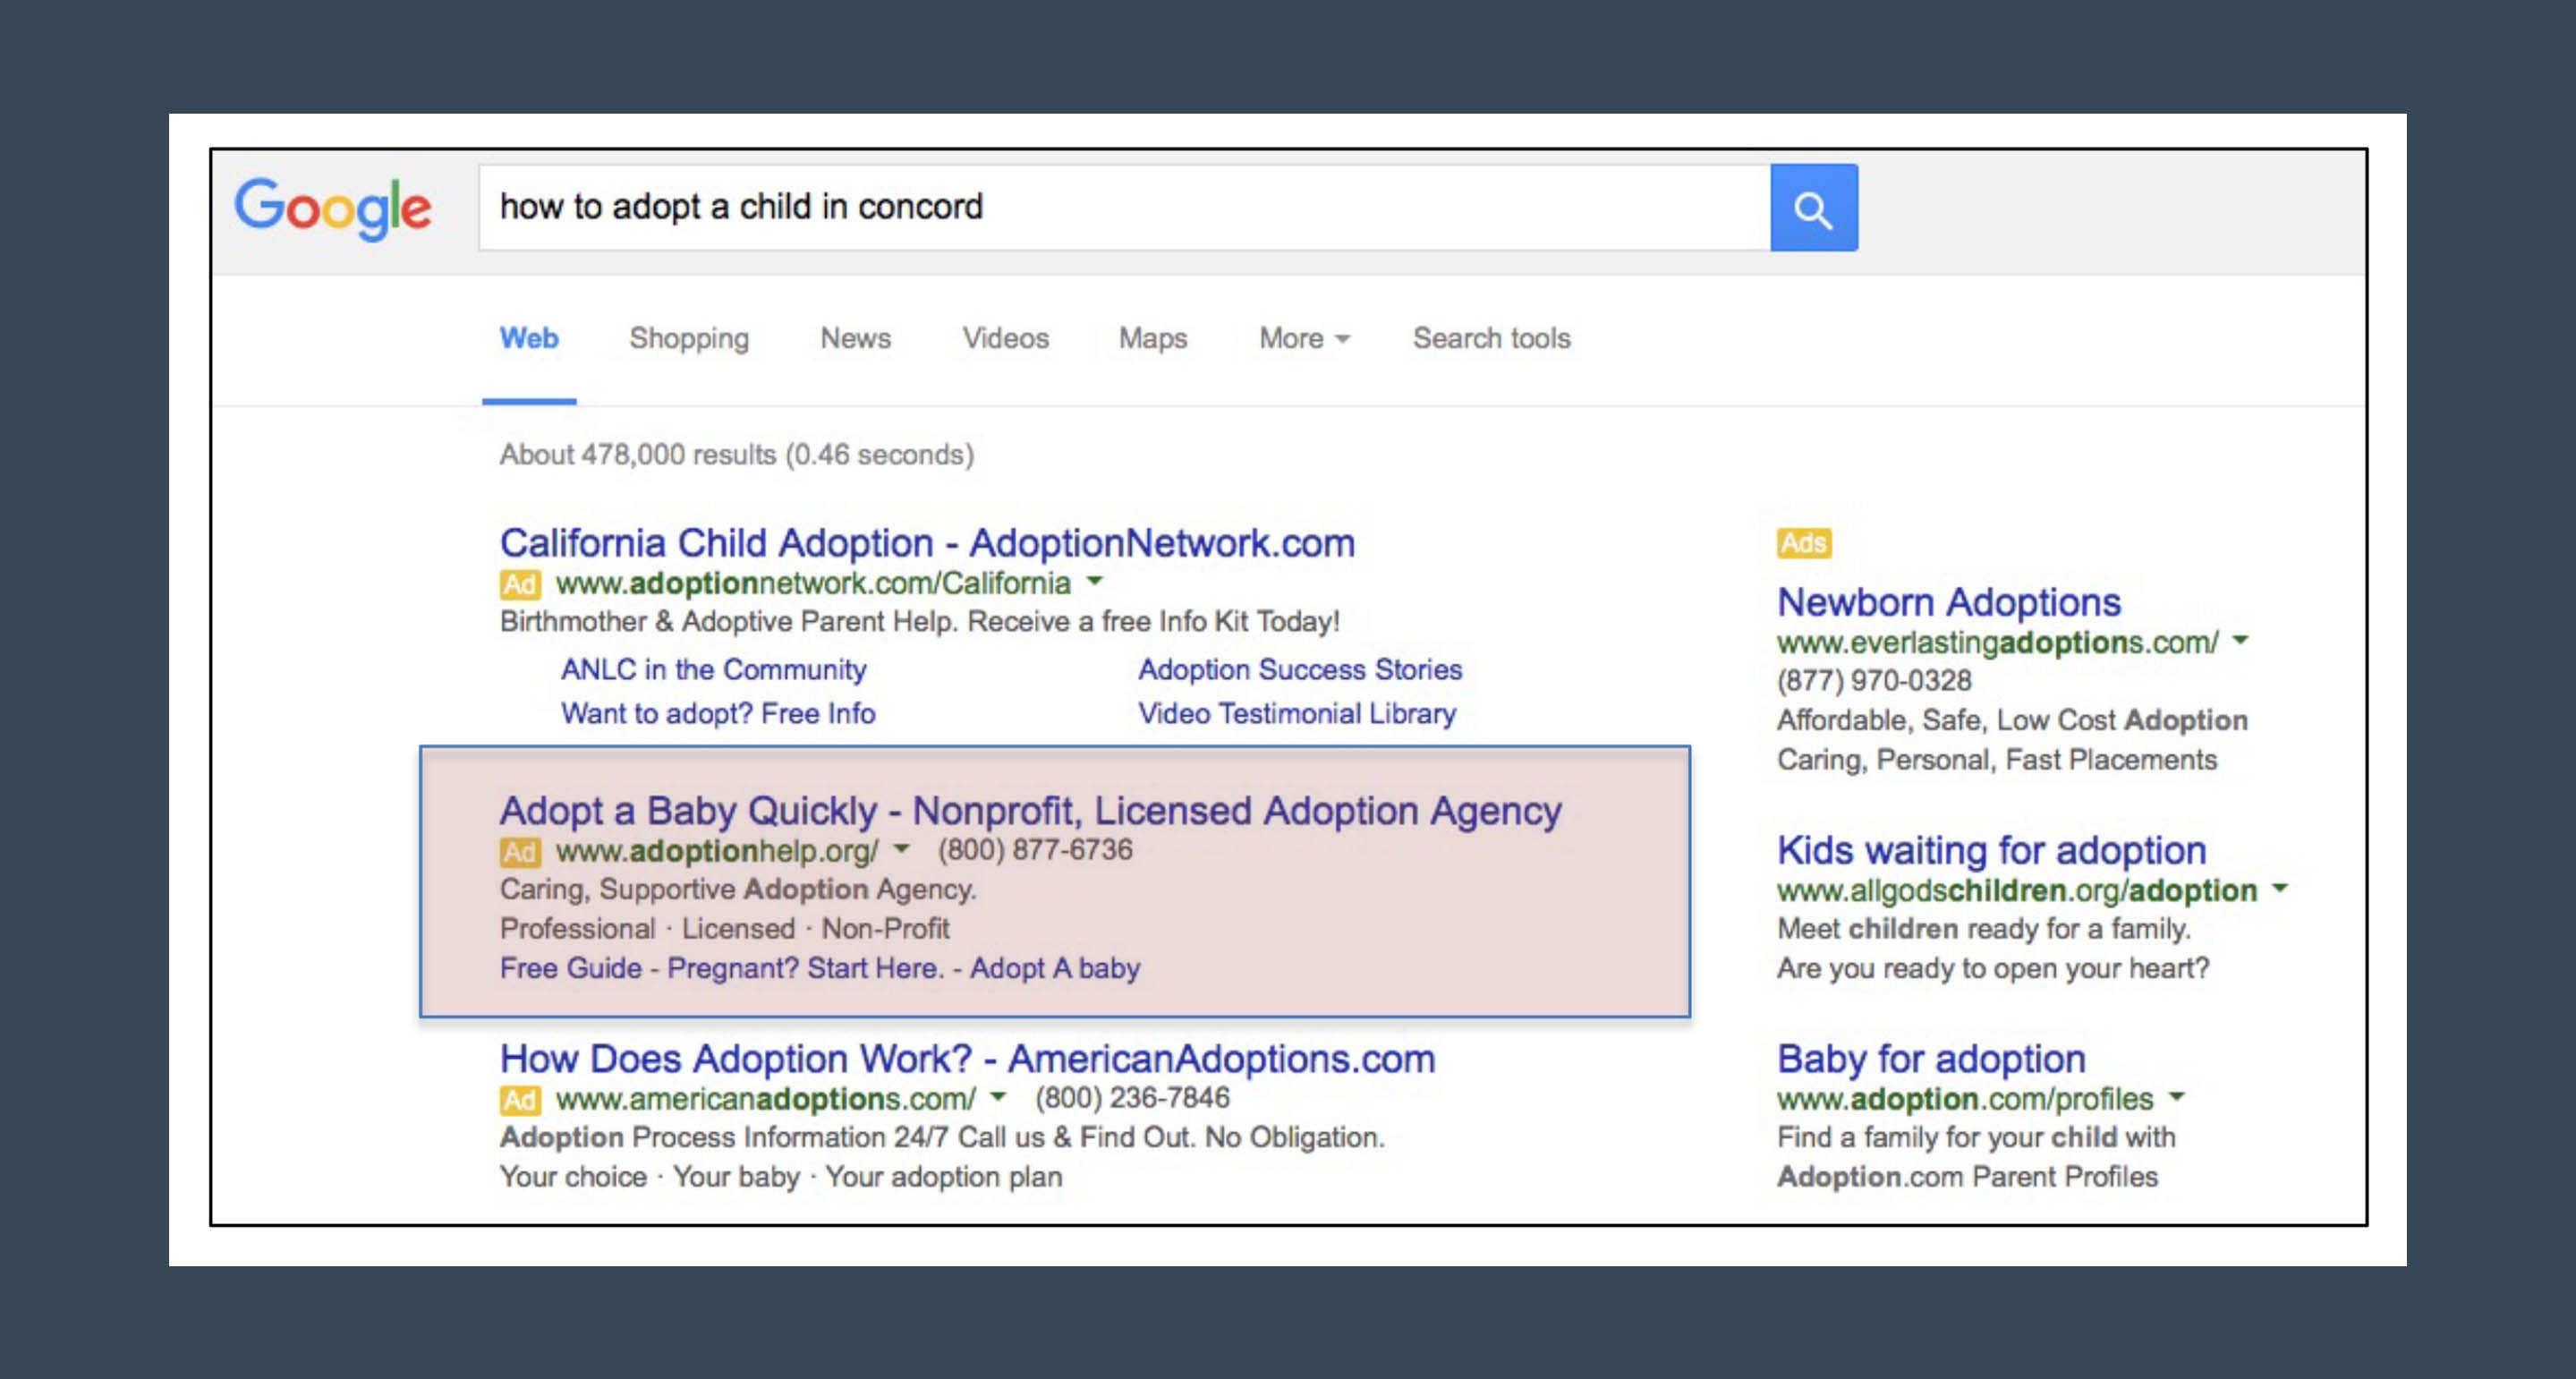Expand the More dropdown menu
2576x1379 pixels.
(1304, 338)
